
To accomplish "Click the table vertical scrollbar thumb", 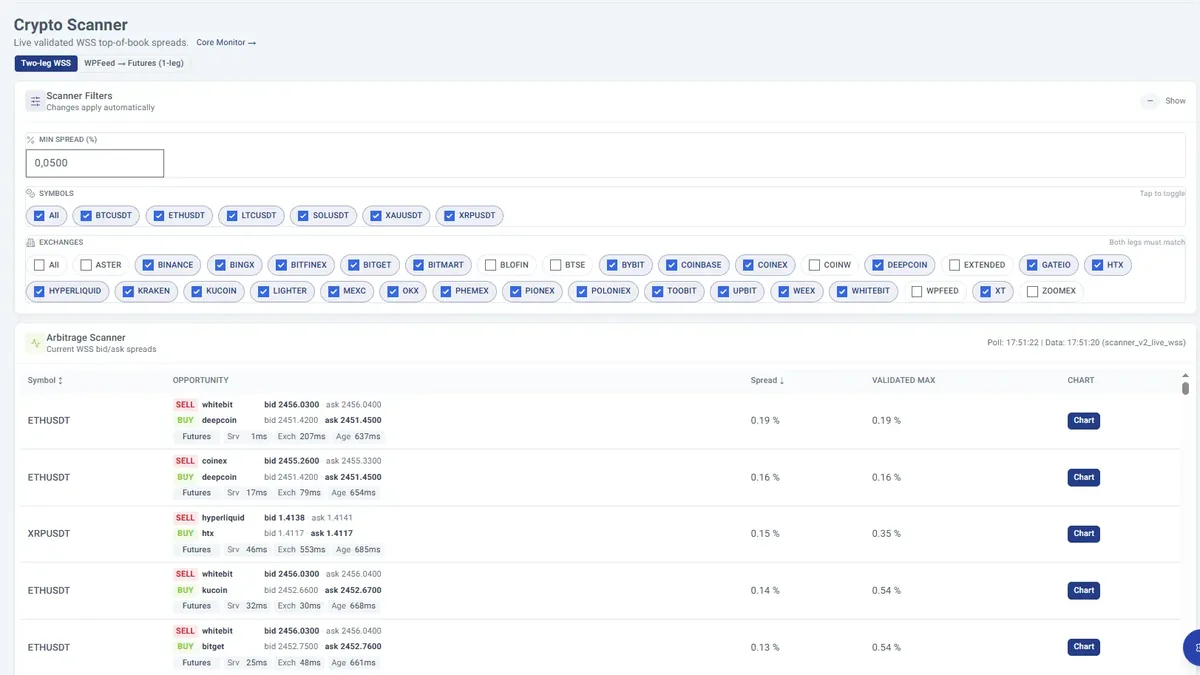I will 1185,388.
